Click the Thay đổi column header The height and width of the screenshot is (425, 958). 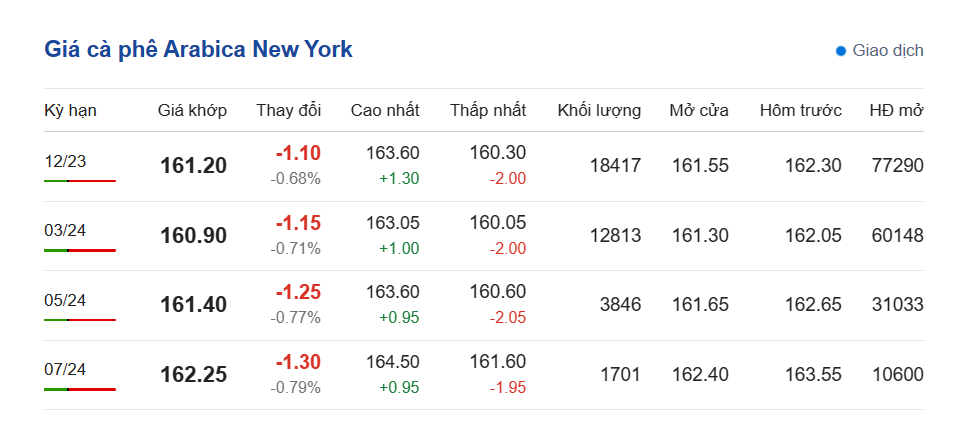tap(288, 110)
